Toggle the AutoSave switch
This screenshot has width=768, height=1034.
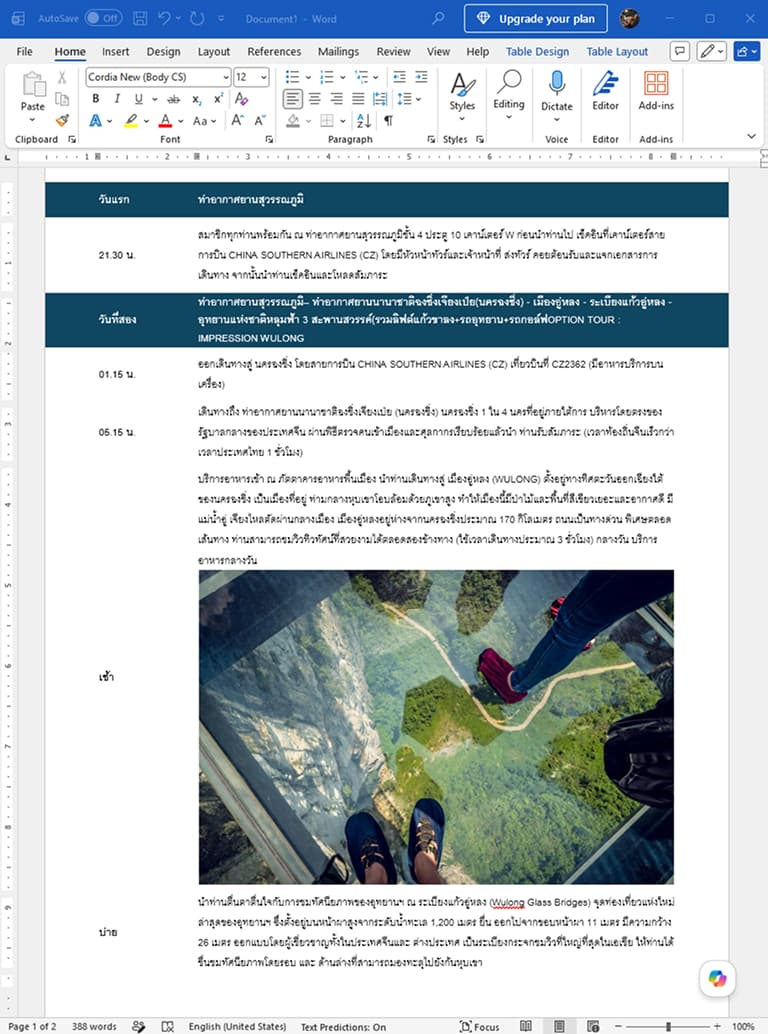point(103,18)
